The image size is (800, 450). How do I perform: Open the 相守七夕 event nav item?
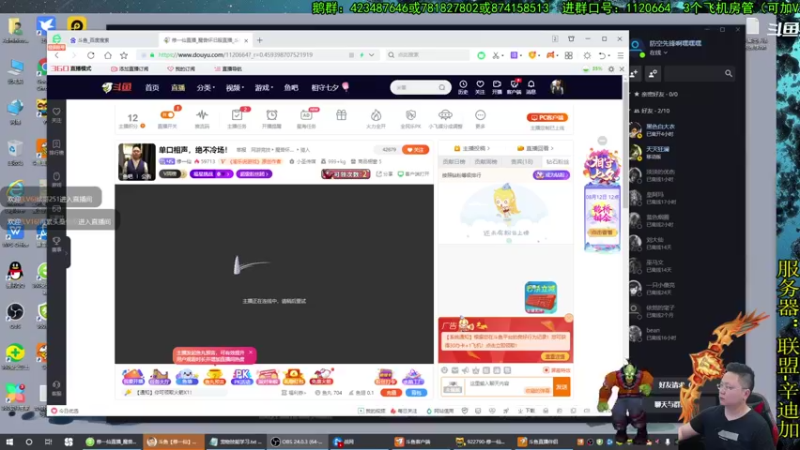point(330,88)
